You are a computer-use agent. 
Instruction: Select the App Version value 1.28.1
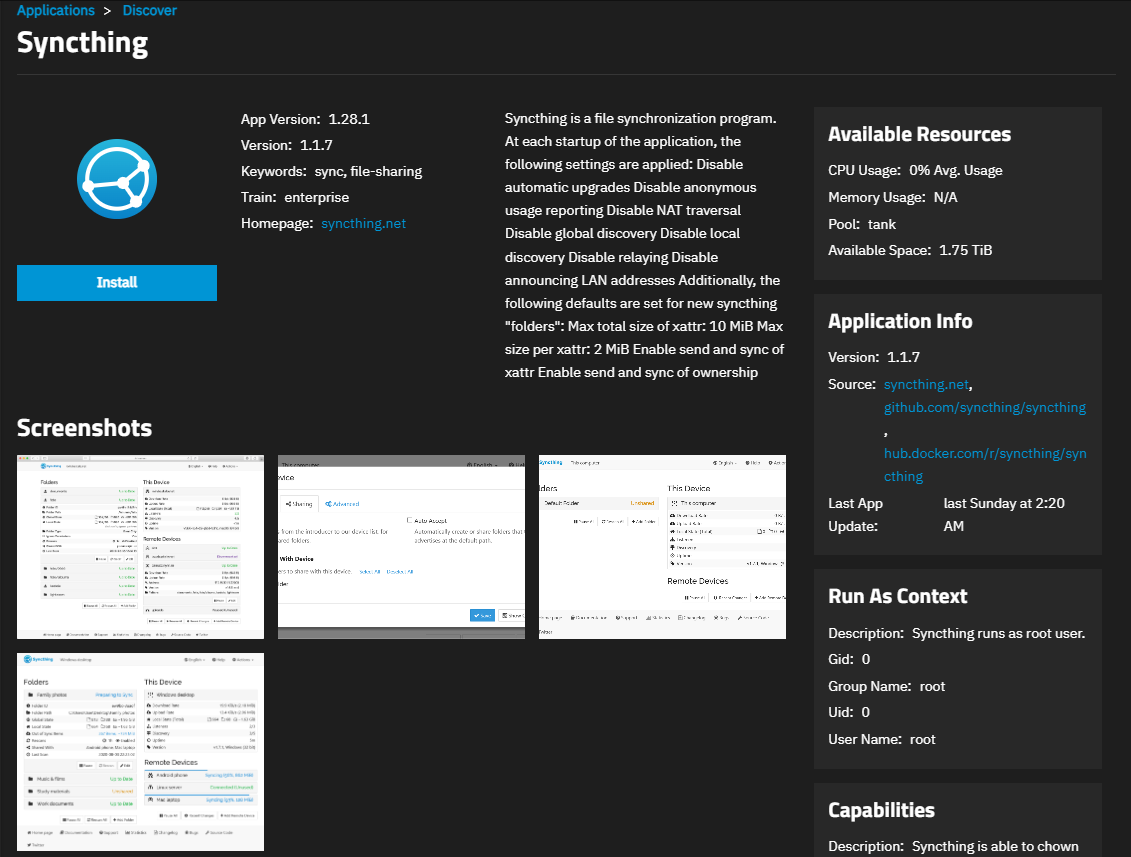(349, 119)
